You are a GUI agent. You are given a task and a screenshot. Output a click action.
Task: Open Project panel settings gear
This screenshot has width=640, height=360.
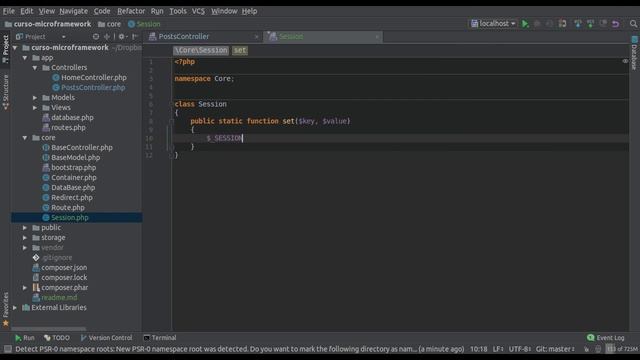pyautogui.click(x=122, y=36)
